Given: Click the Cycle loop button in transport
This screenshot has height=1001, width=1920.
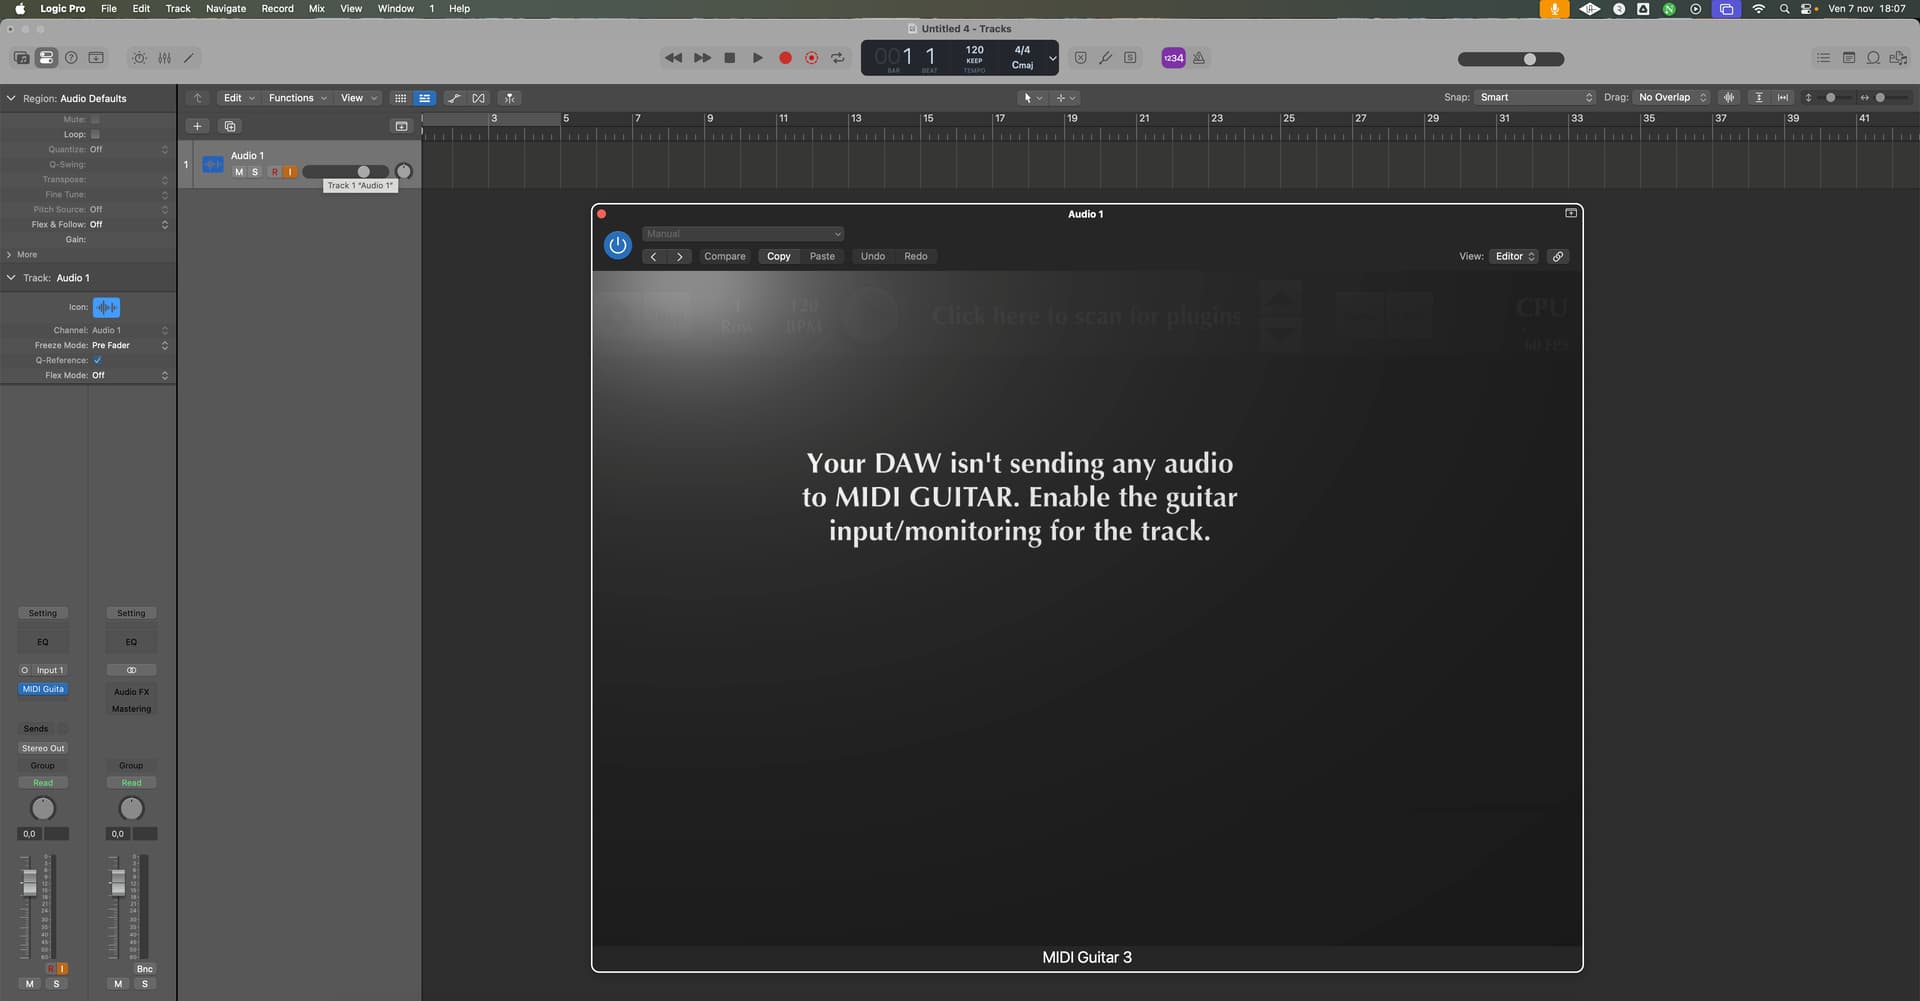Looking at the screenshot, I should 838,58.
